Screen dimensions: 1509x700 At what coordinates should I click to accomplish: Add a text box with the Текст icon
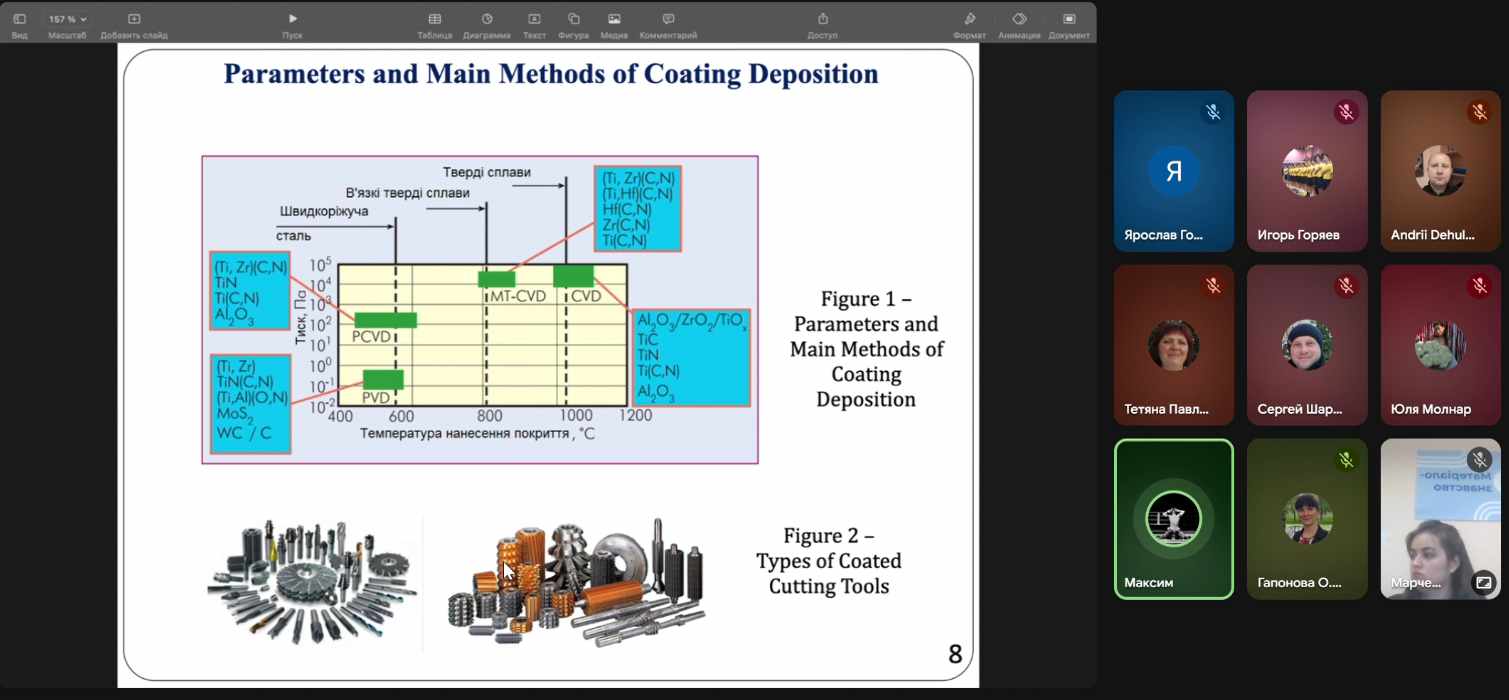pyautogui.click(x=534, y=19)
